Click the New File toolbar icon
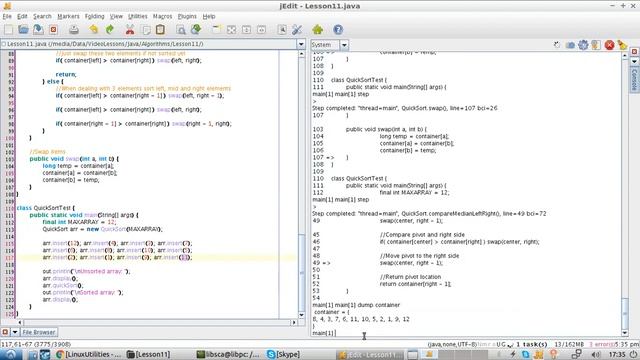The image size is (640, 360). (9, 29)
